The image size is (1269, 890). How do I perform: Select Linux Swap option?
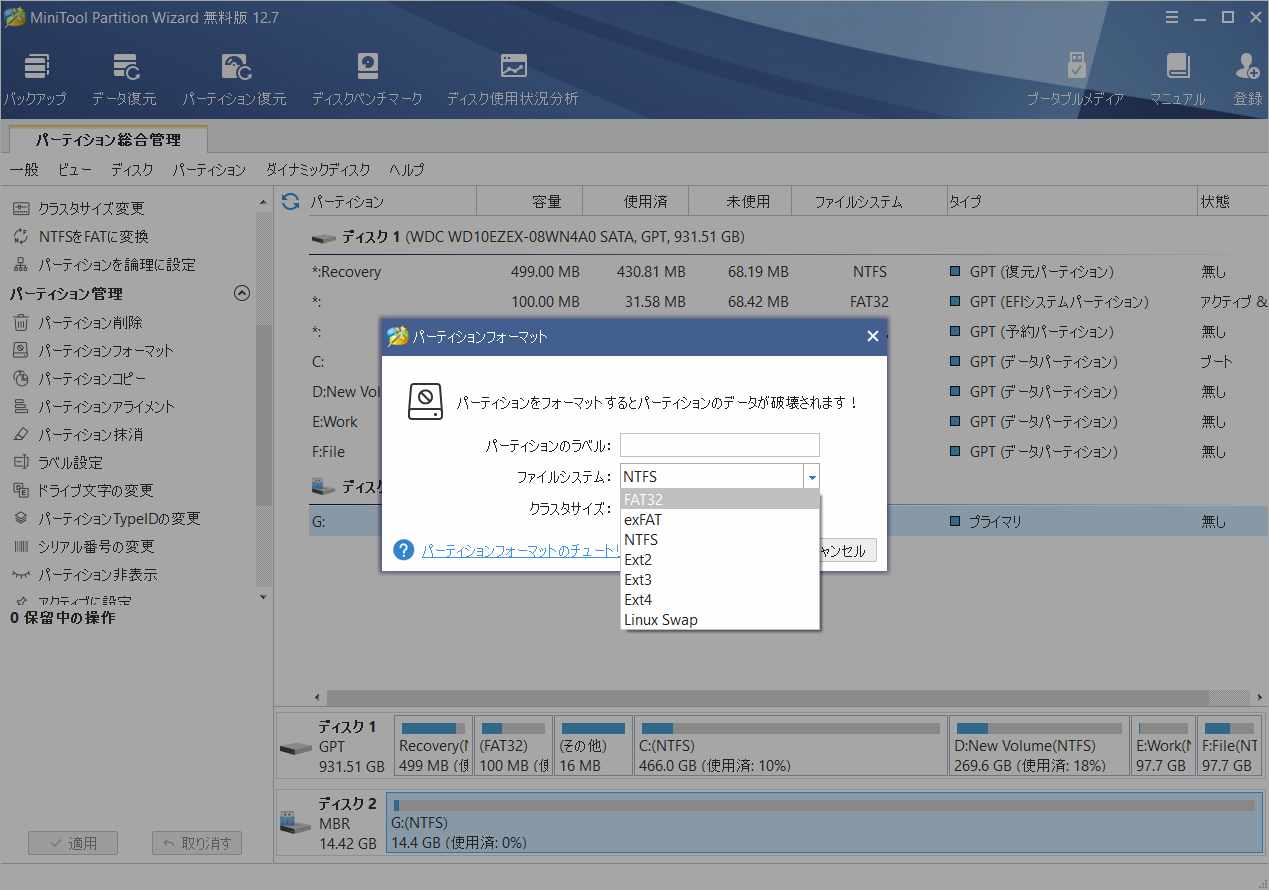[720, 620]
